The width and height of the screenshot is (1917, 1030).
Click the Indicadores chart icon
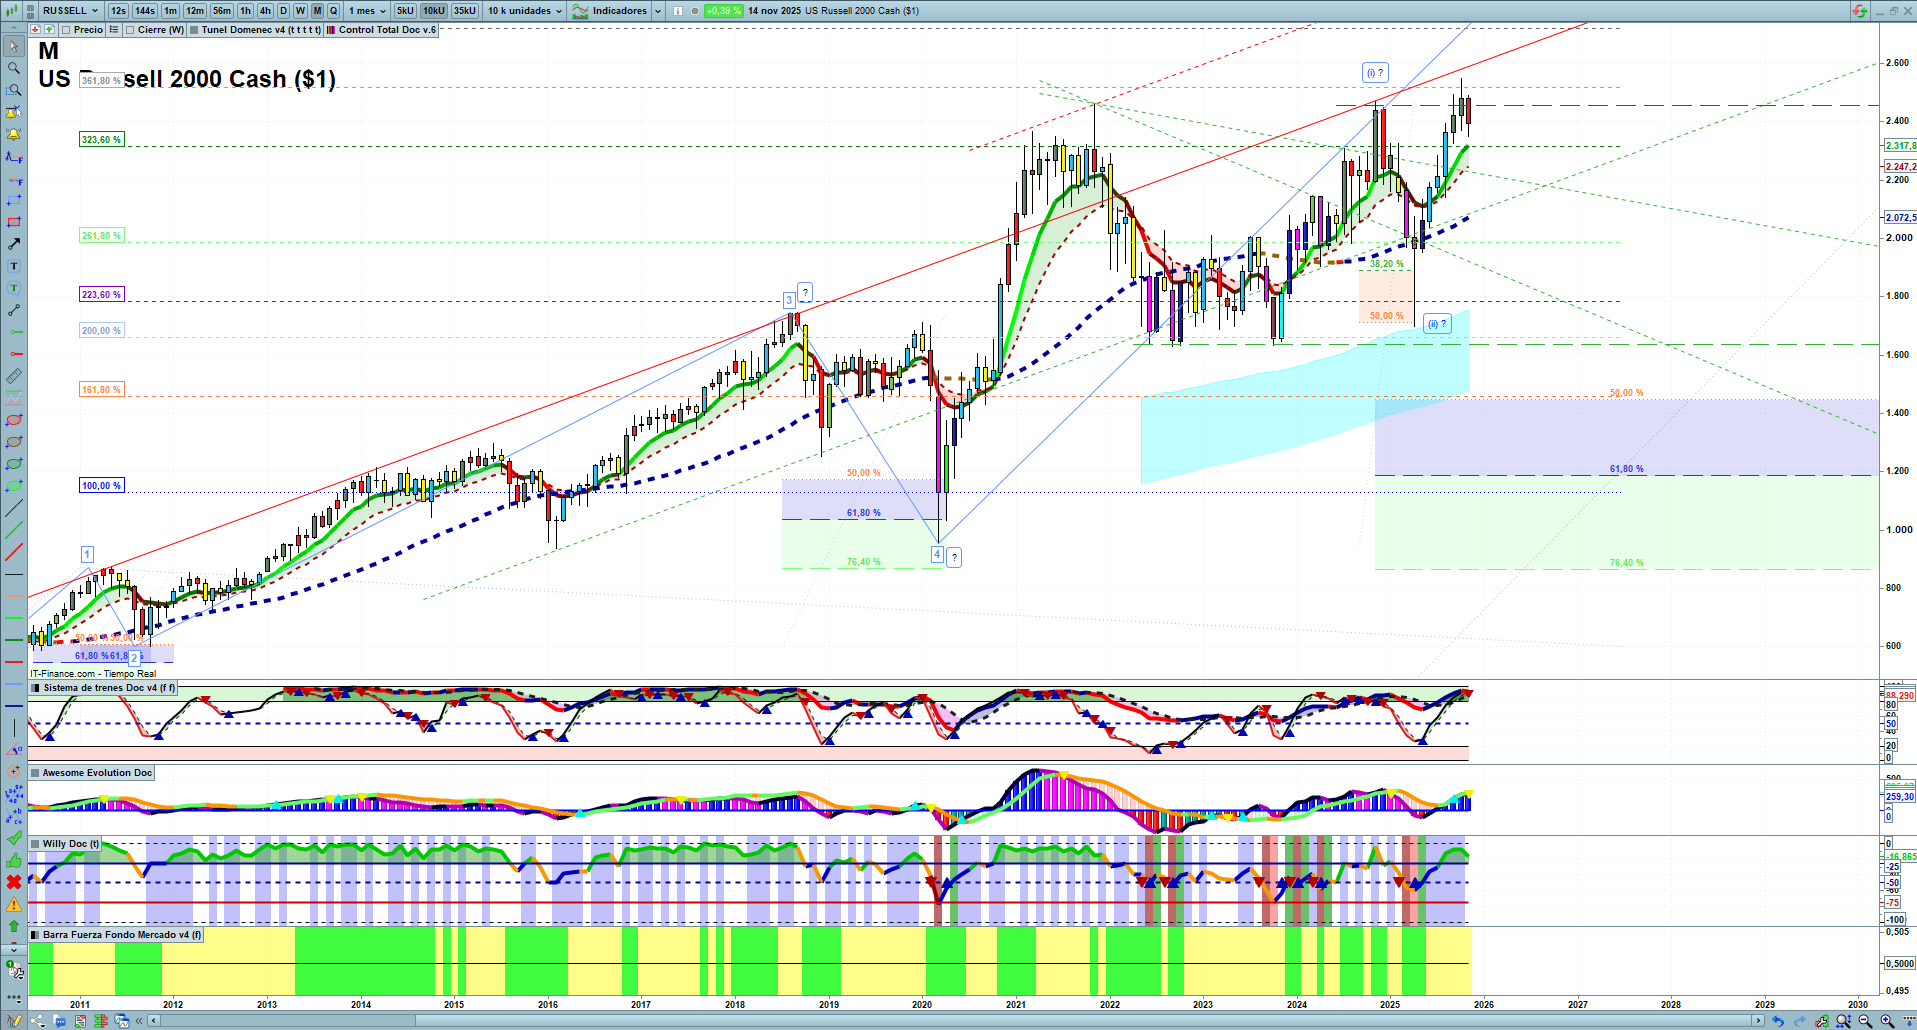580,11
